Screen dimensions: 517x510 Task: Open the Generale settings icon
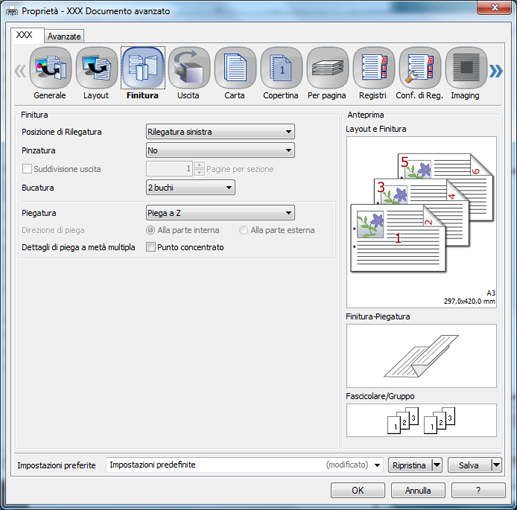pyautogui.click(x=50, y=68)
